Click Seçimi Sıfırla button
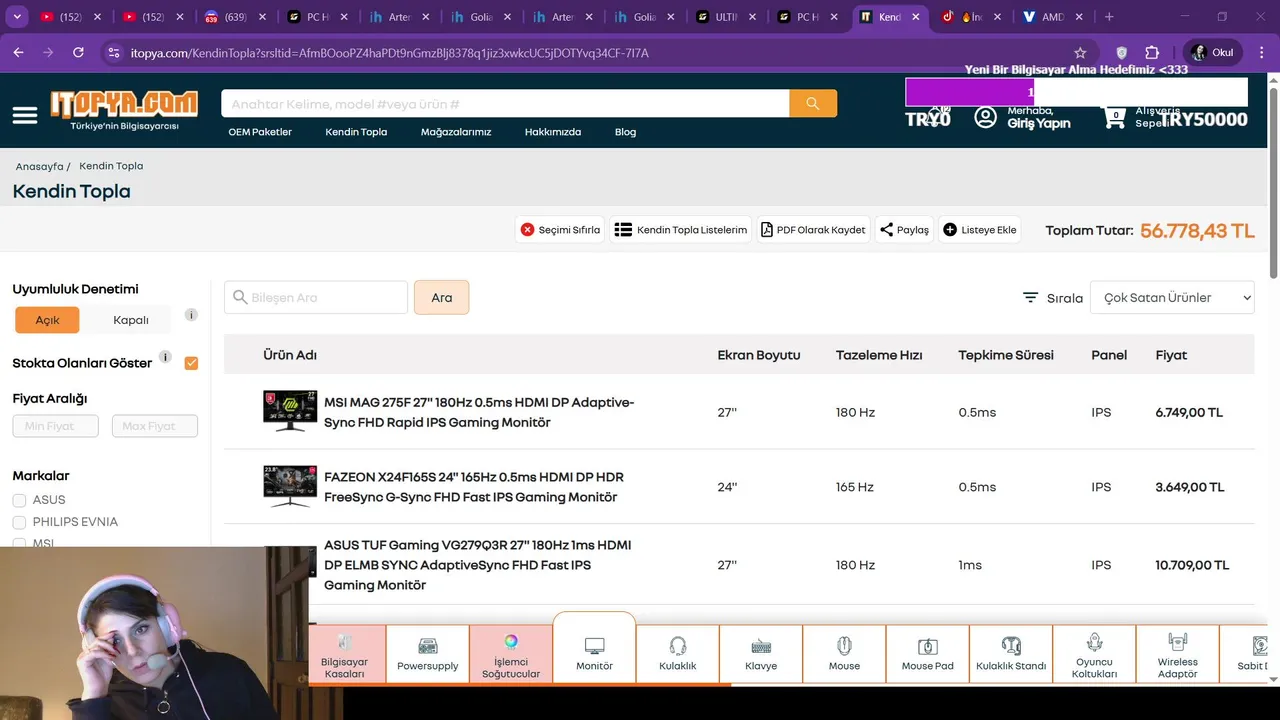The height and width of the screenshot is (720, 1280). click(x=561, y=230)
